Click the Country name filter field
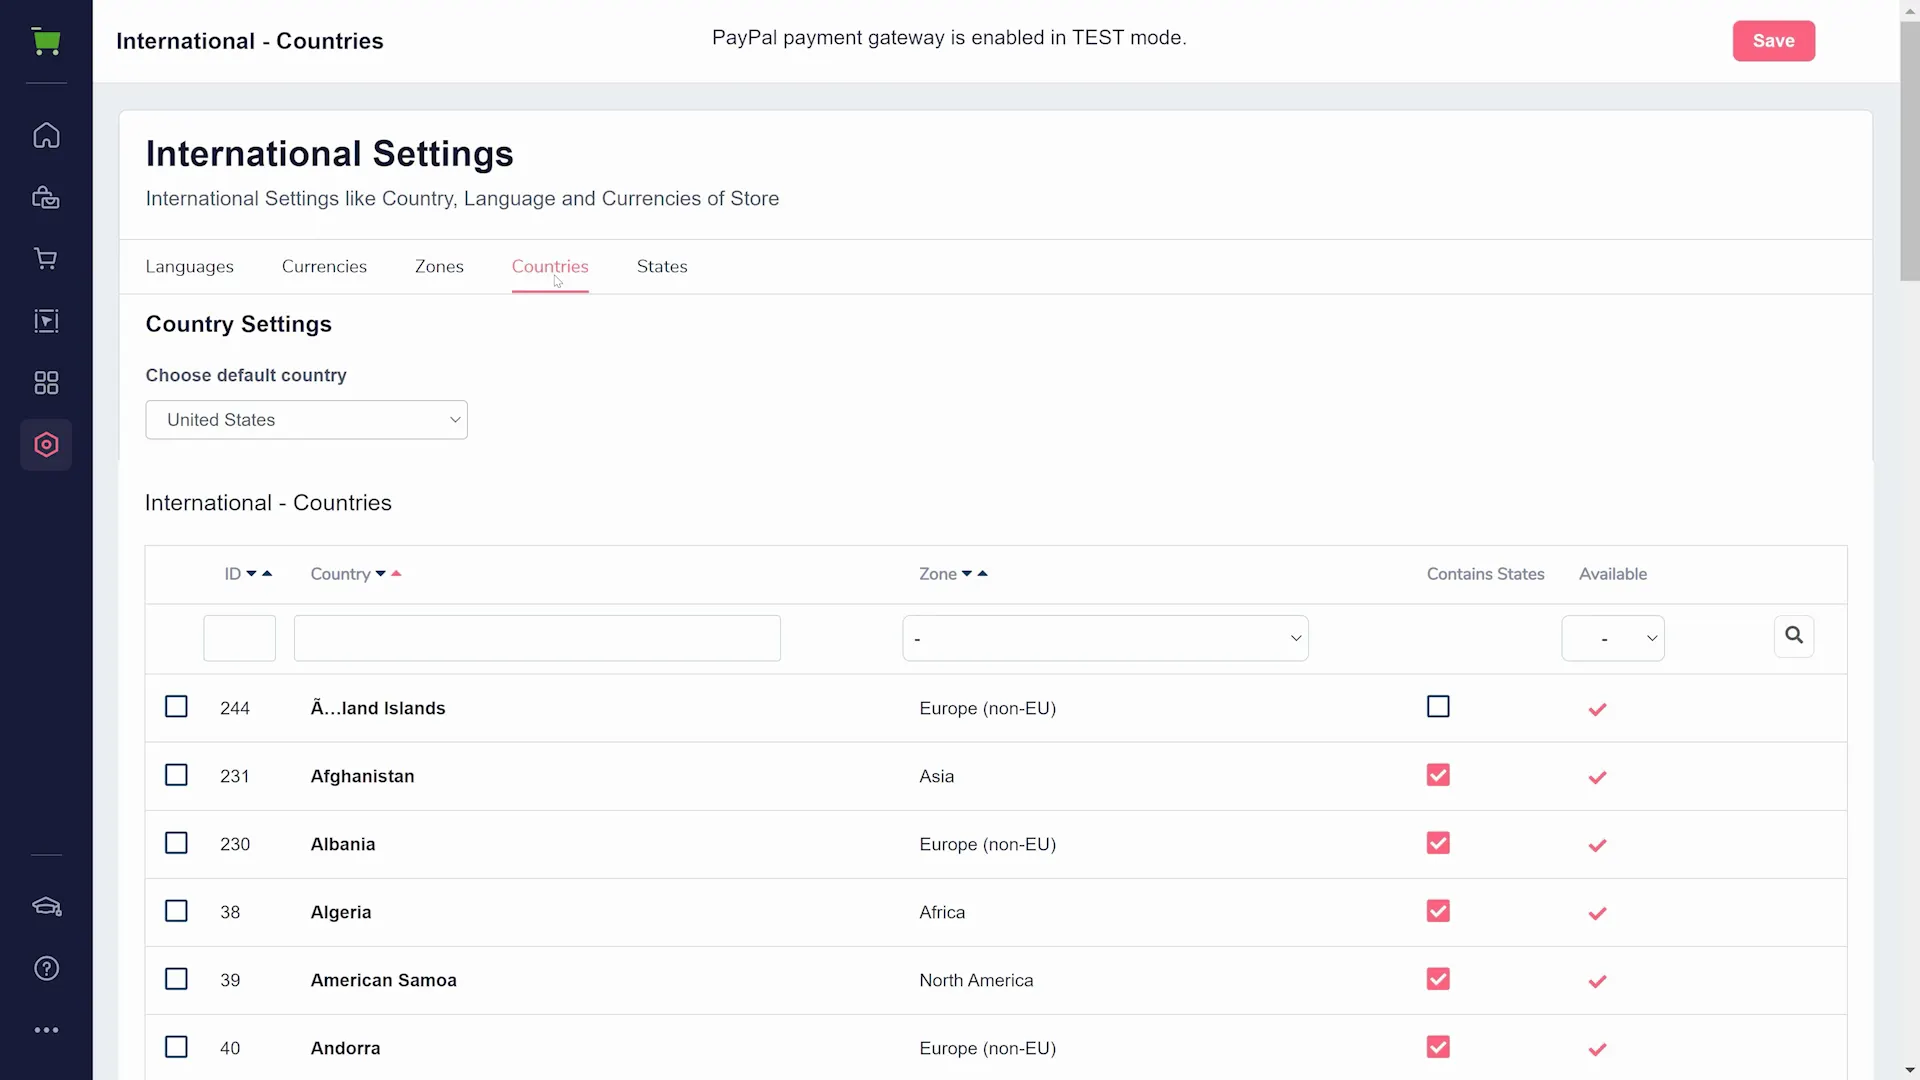The image size is (1920, 1080). (537, 638)
